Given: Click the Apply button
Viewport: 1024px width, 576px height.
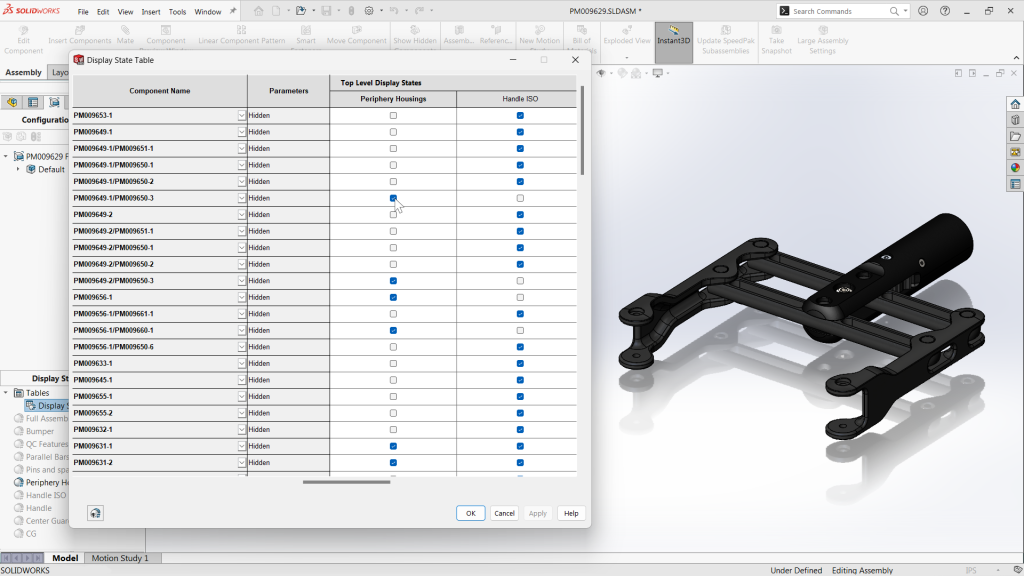Looking at the screenshot, I should pos(537,513).
